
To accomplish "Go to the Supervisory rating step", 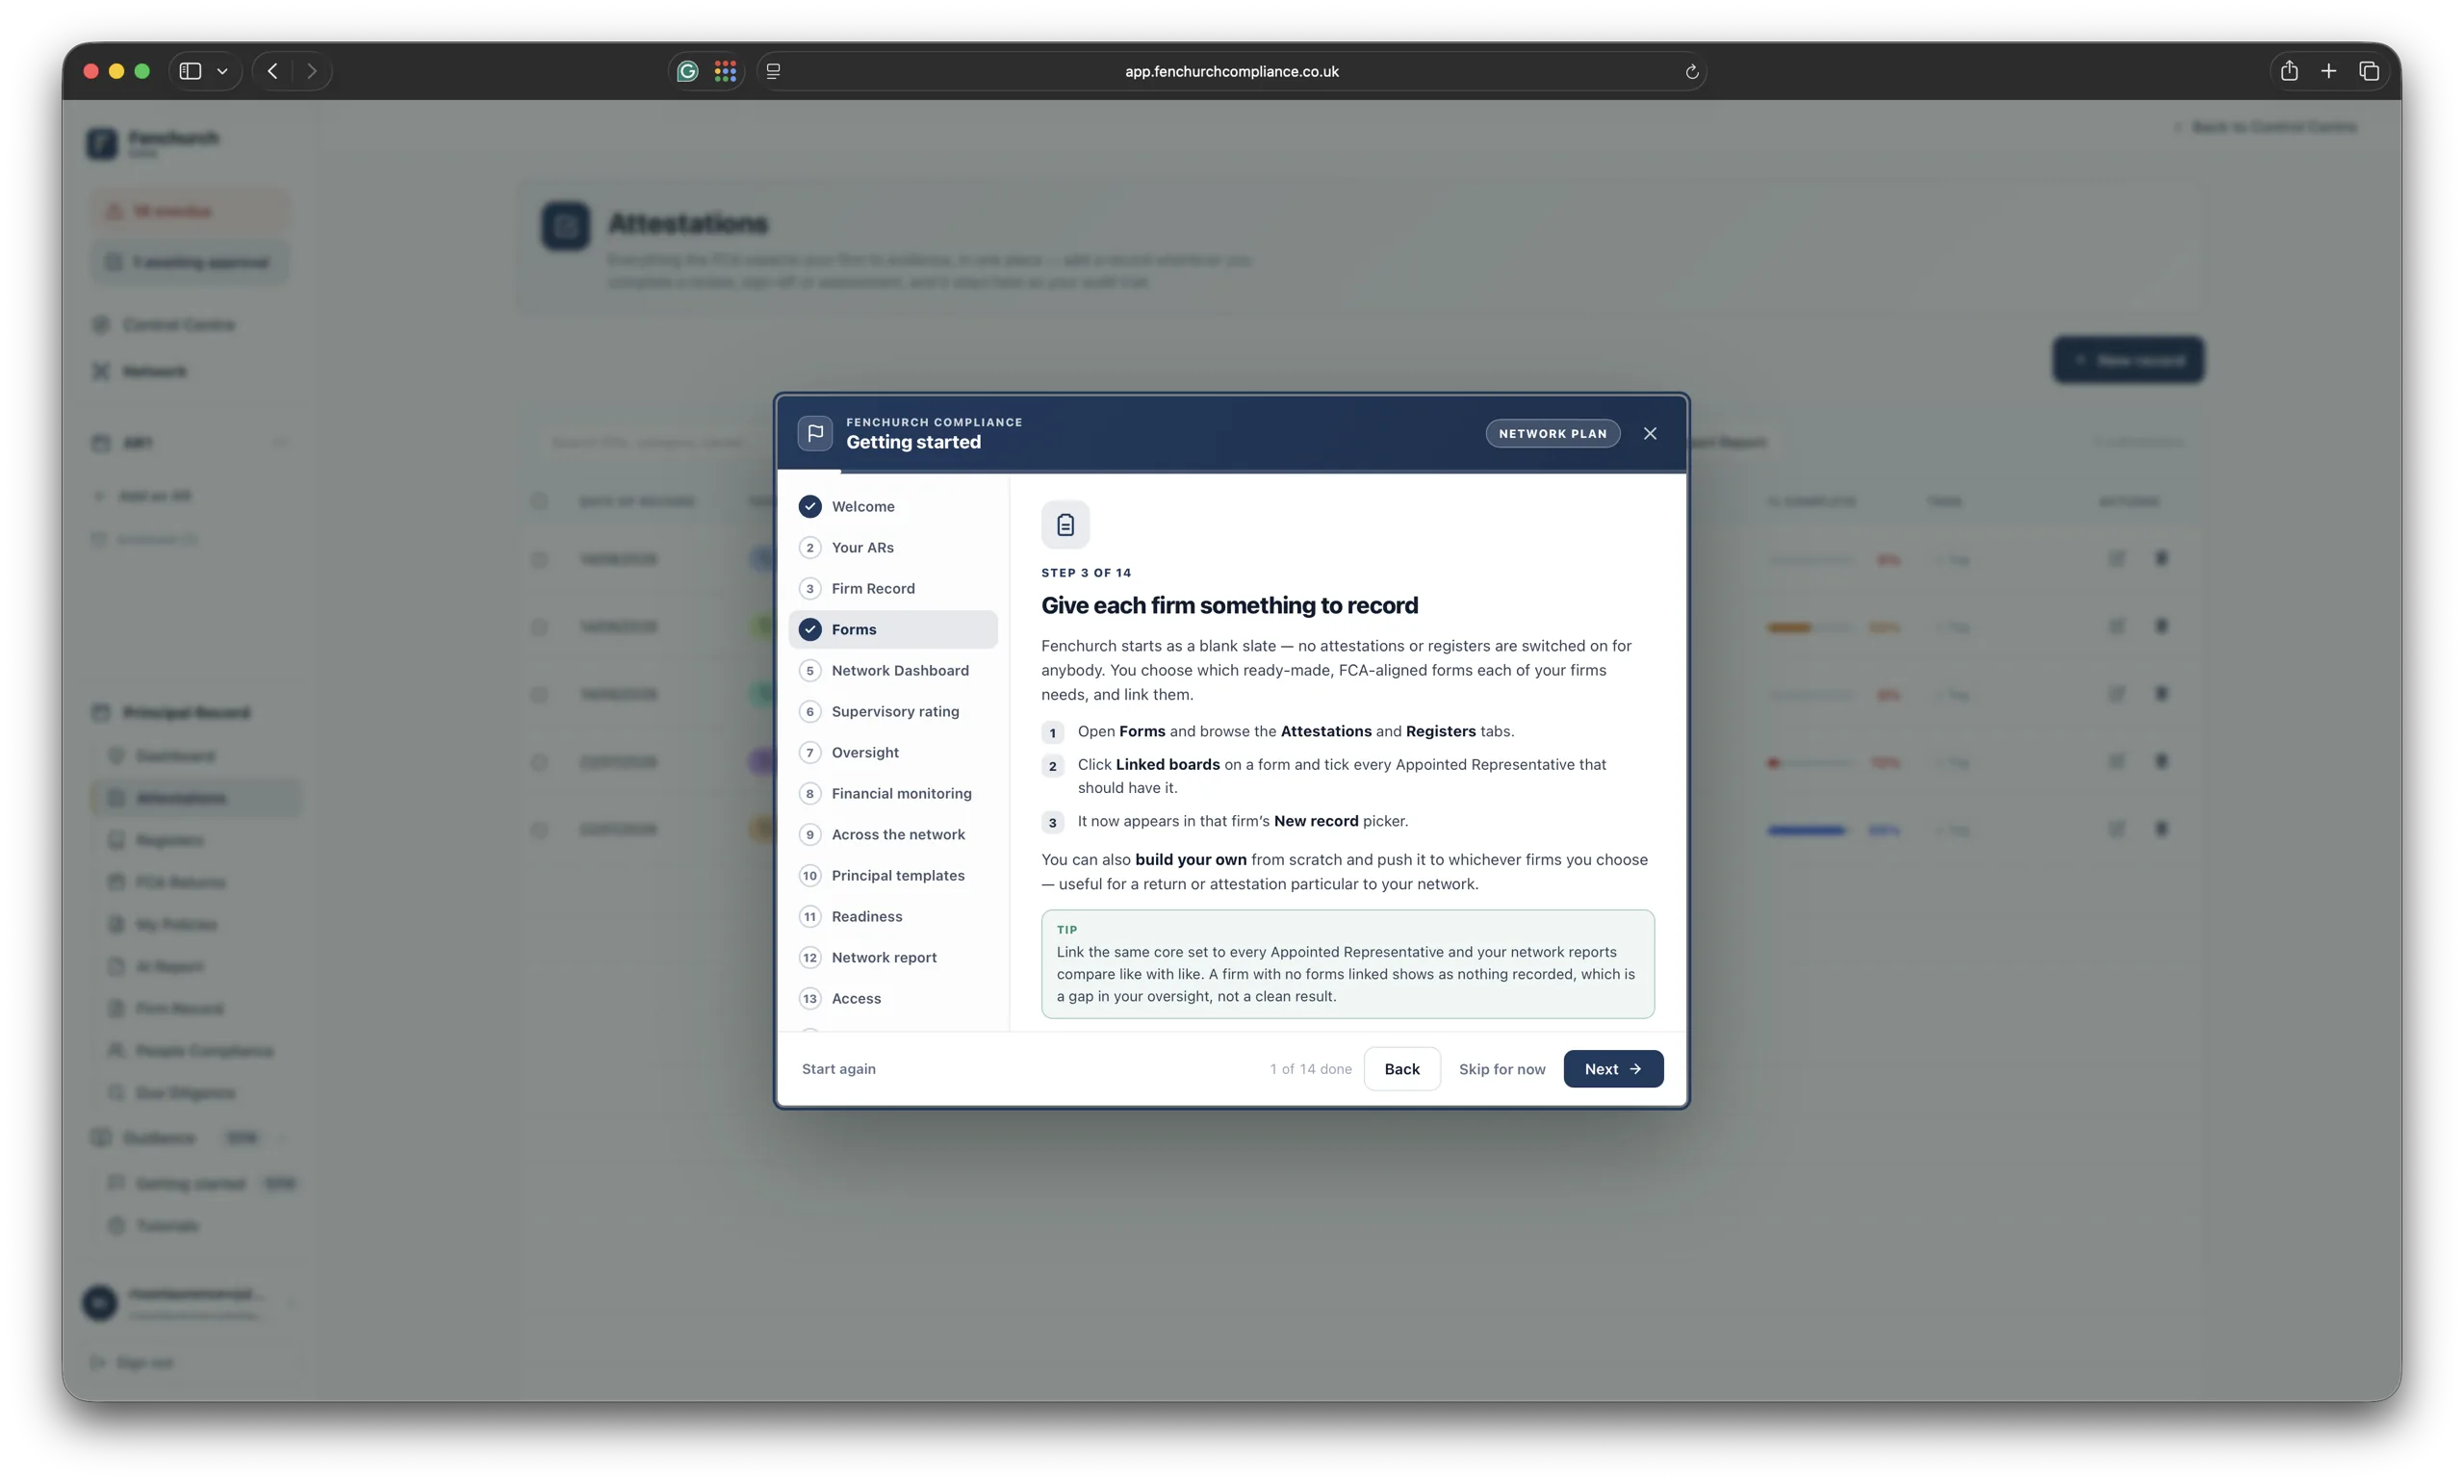I will pyautogui.click(x=893, y=711).
